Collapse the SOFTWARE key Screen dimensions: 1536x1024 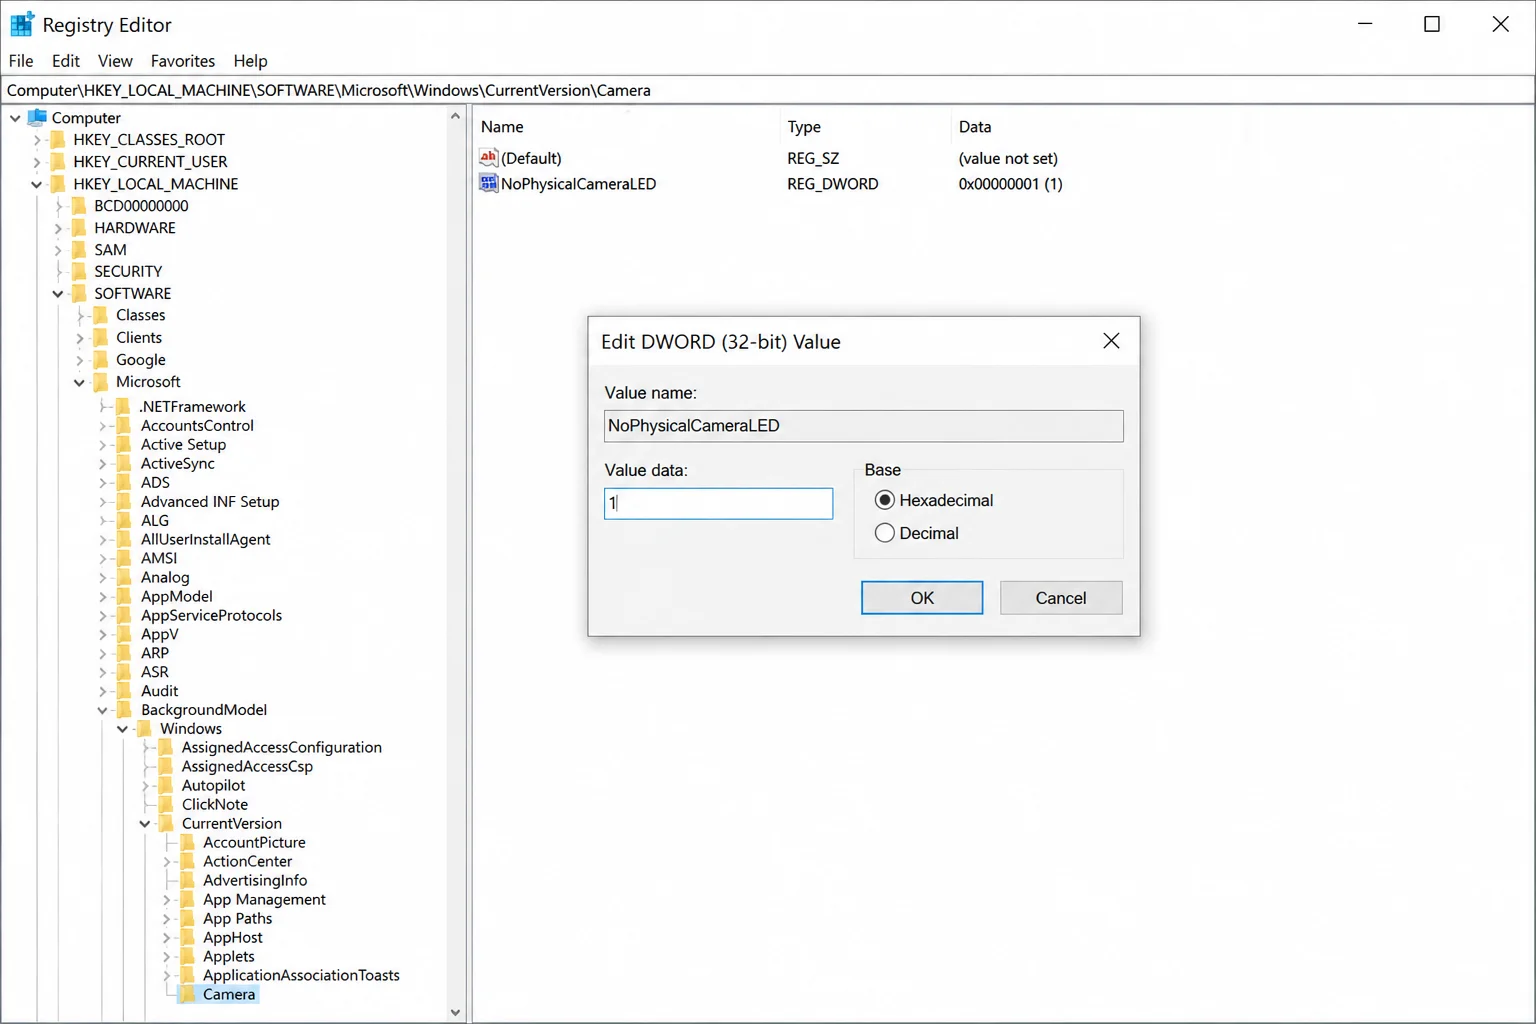click(x=58, y=294)
